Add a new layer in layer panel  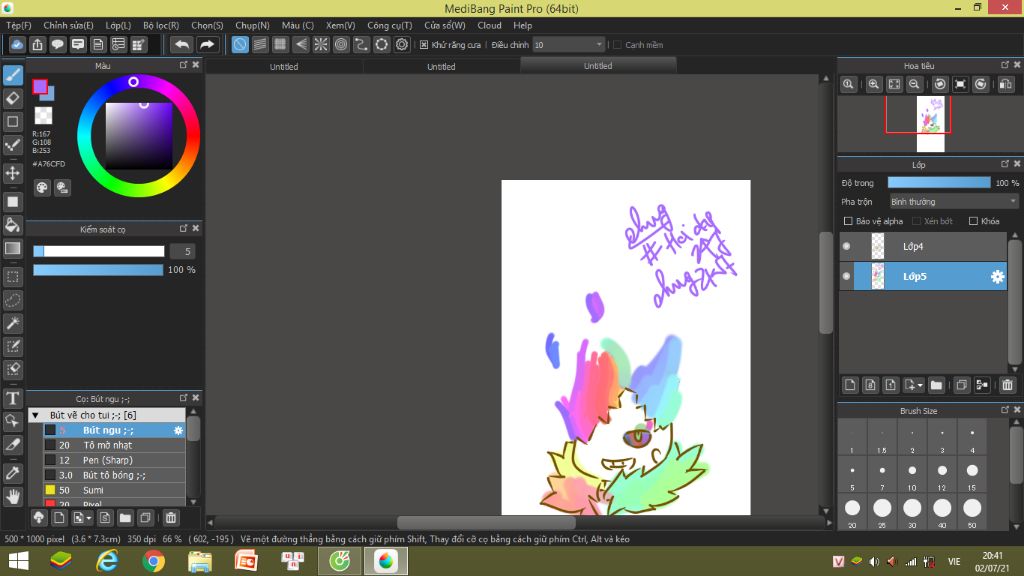[x=850, y=385]
